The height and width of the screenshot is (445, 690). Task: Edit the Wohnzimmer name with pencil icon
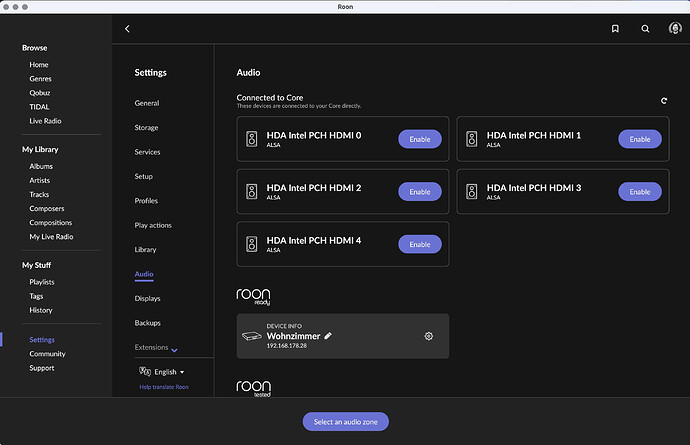click(x=328, y=336)
